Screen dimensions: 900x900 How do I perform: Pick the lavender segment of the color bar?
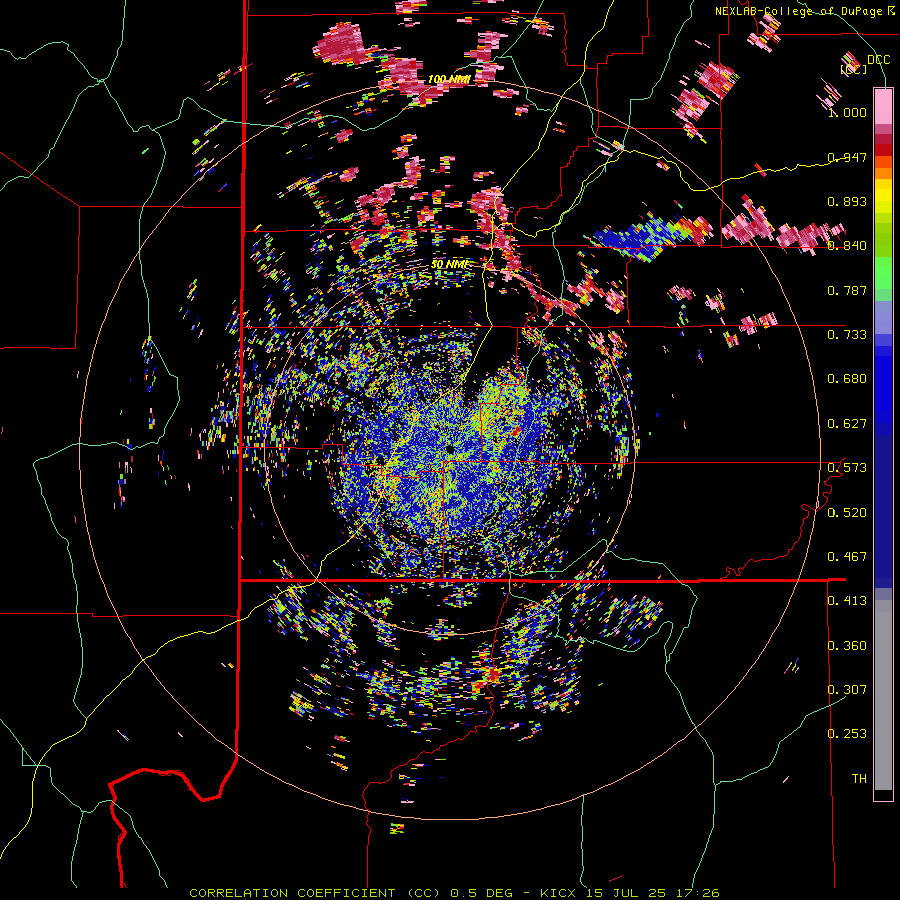coord(883,317)
